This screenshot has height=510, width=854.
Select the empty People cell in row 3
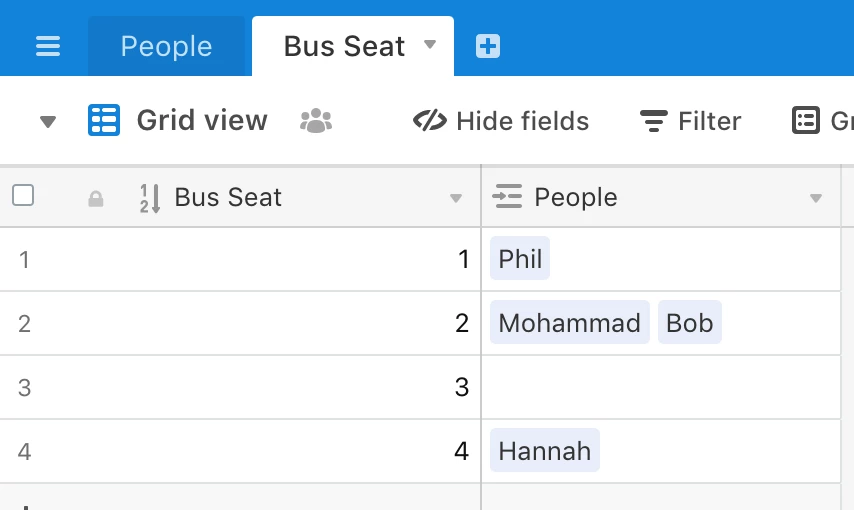(x=660, y=387)
